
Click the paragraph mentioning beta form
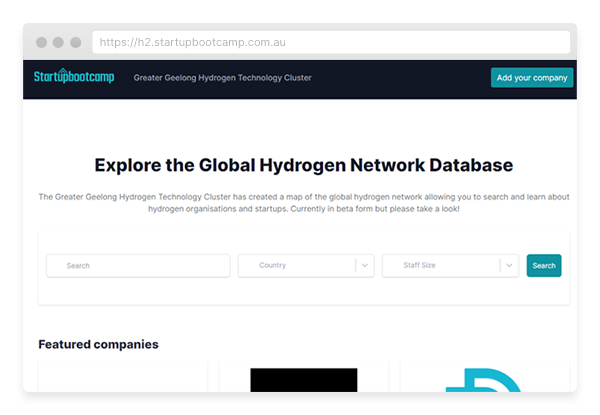click(x=304, y=203)
